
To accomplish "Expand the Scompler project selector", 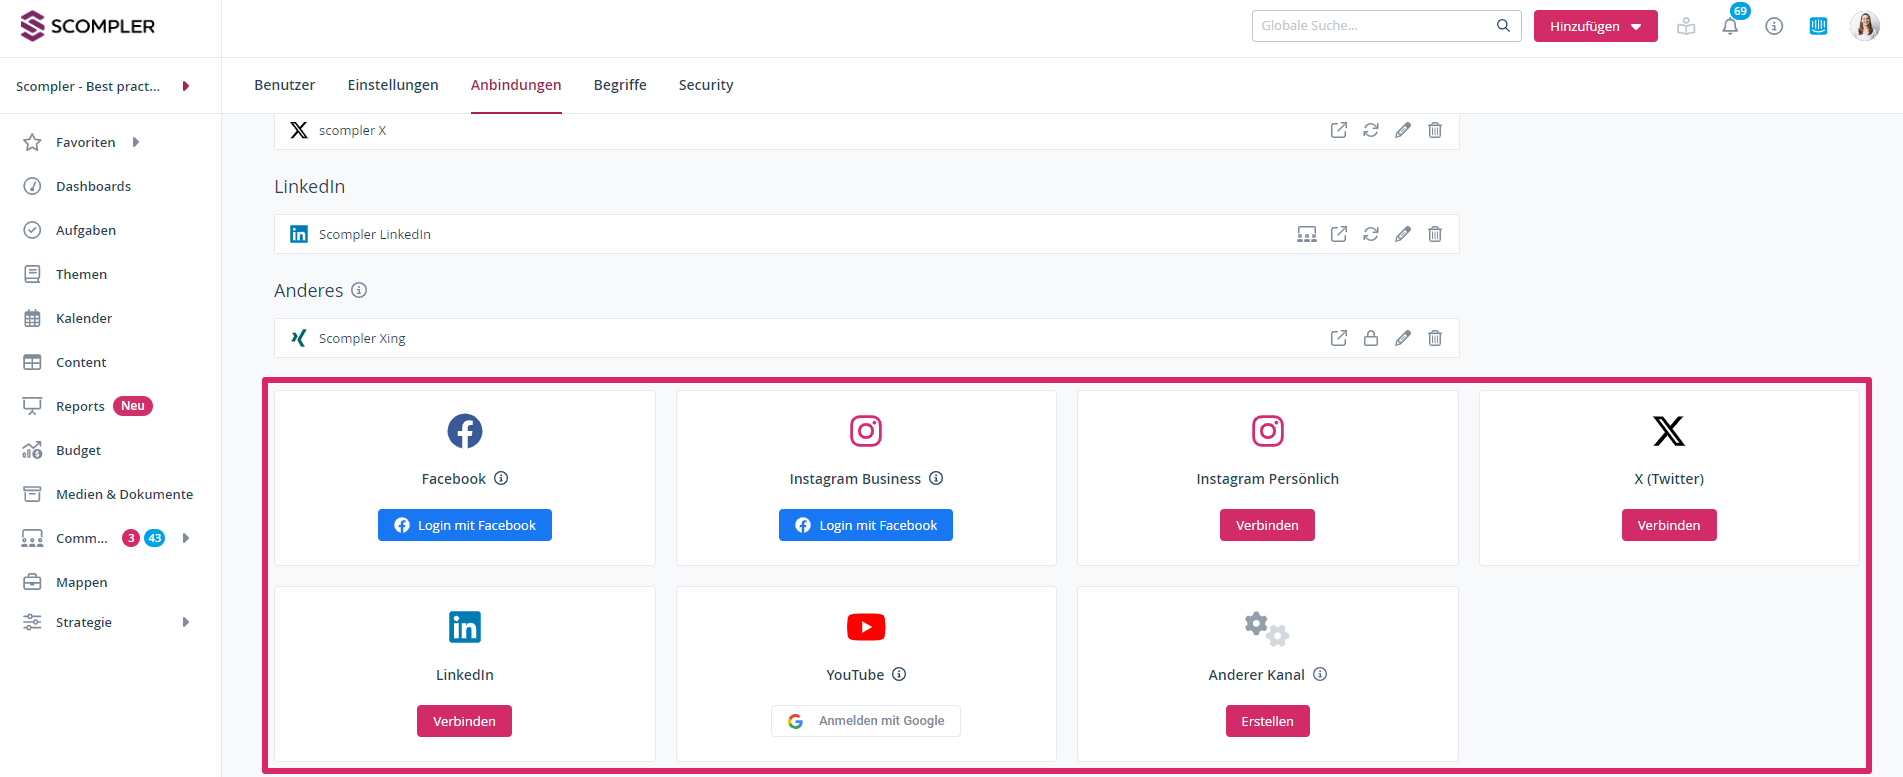I will pos(186,86).
